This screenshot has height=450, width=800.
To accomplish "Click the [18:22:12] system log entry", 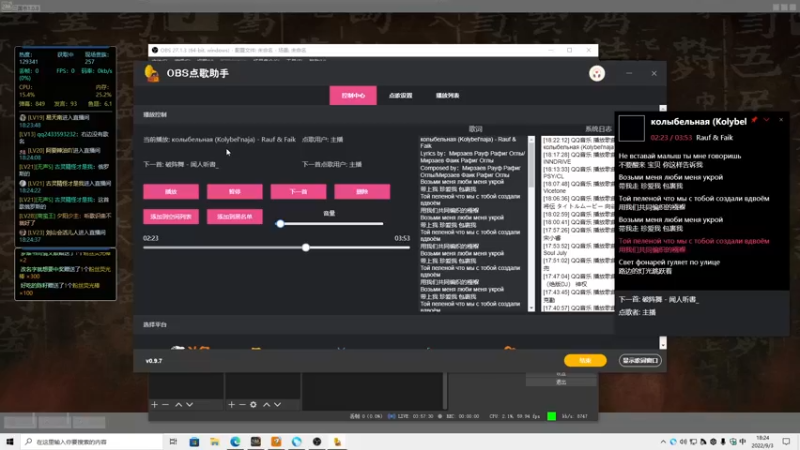I will pyautogui.click(x=578, y=143).
